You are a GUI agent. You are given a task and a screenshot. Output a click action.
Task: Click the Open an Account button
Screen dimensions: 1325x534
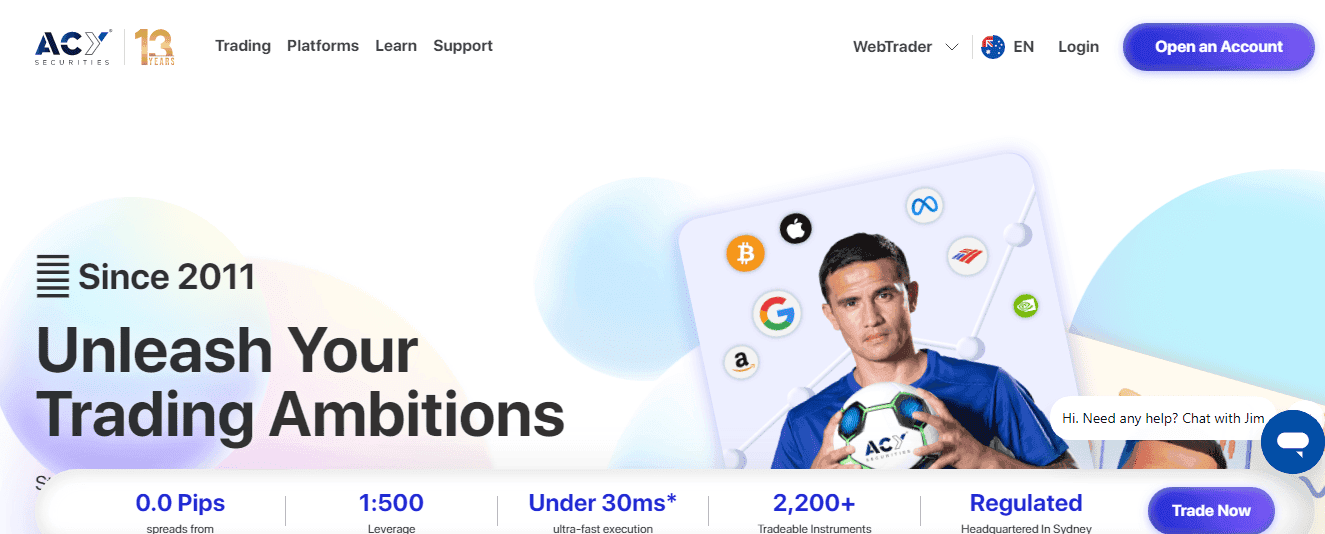pyautogui.click(x=1219, y=47)
